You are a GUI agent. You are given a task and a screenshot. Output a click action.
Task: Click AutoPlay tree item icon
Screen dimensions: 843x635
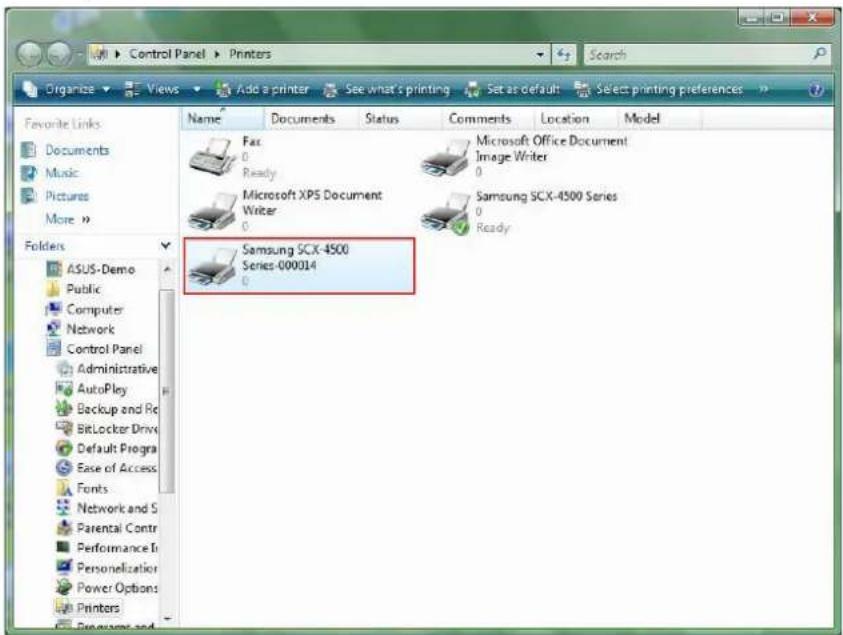click(x=64, y=389)
